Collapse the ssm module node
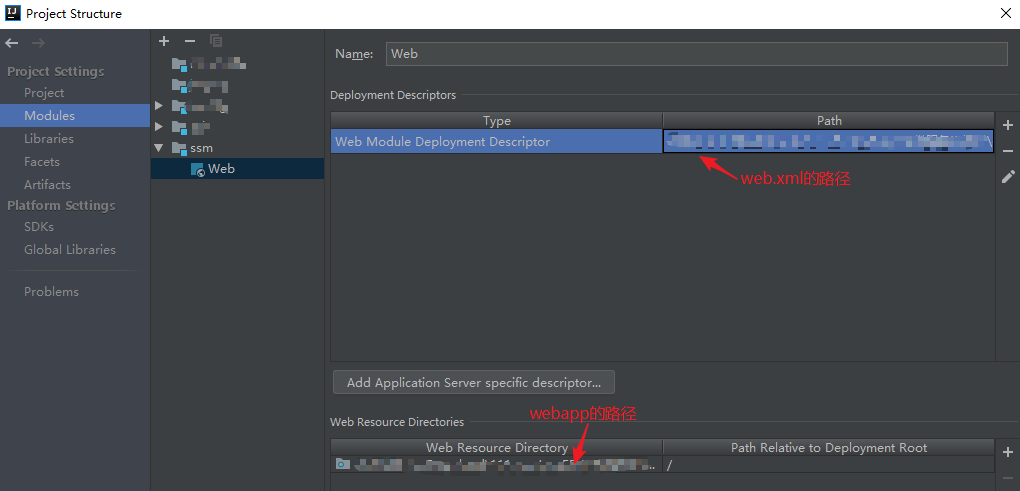Screen dimensions: 1020x491 tap(159, 148)
